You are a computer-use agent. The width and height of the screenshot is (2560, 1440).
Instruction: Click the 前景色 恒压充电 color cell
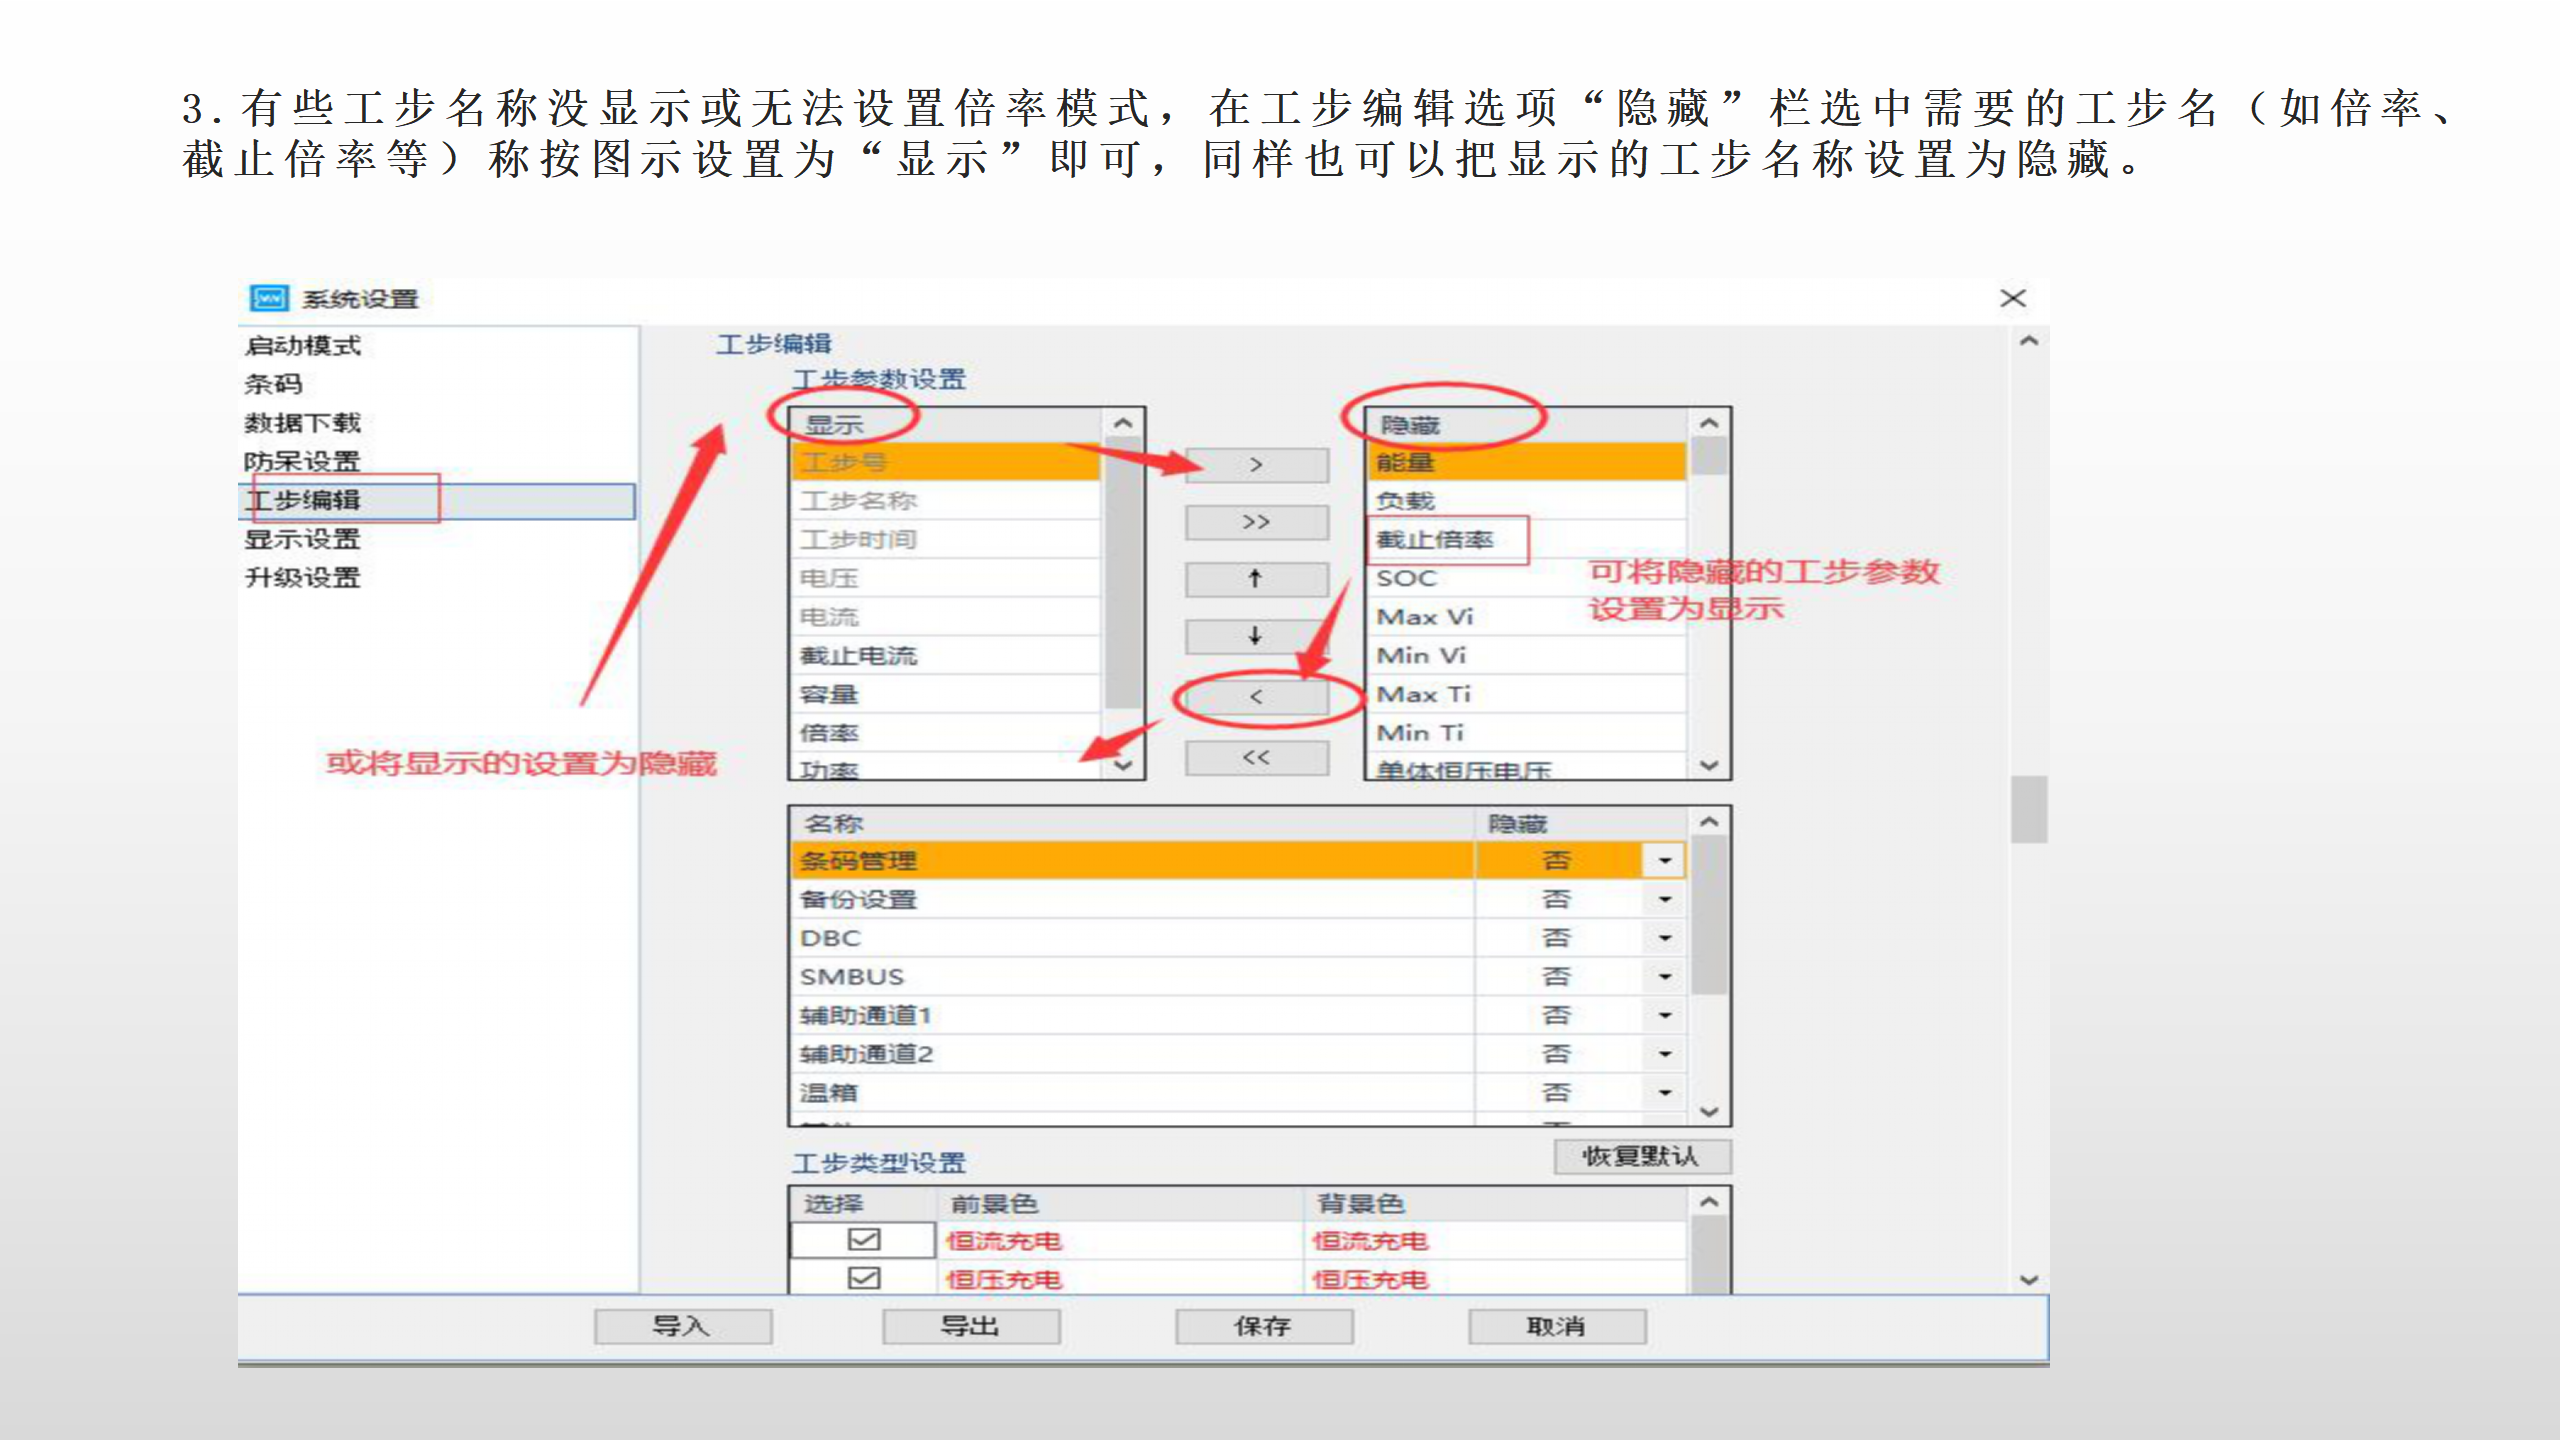(x=1121, y=1279)
